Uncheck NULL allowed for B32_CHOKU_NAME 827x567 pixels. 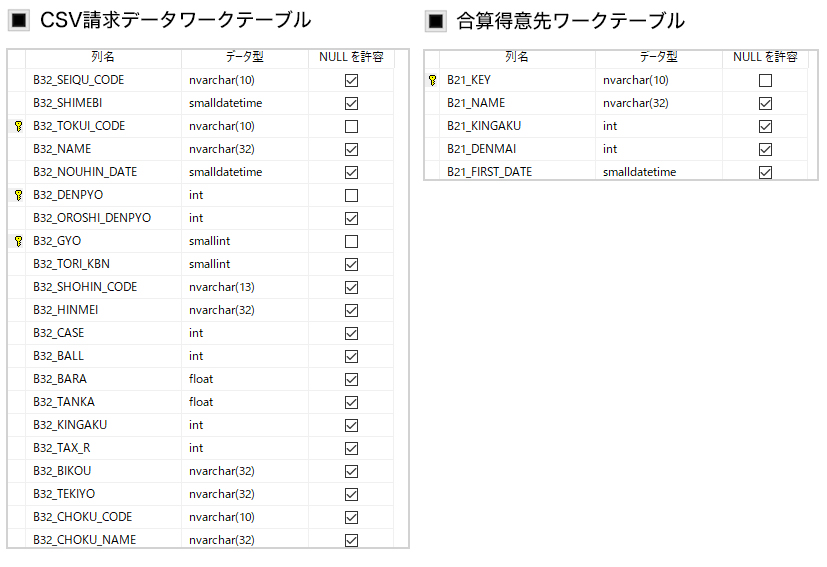pyautogui.click(x=351, y=540)
